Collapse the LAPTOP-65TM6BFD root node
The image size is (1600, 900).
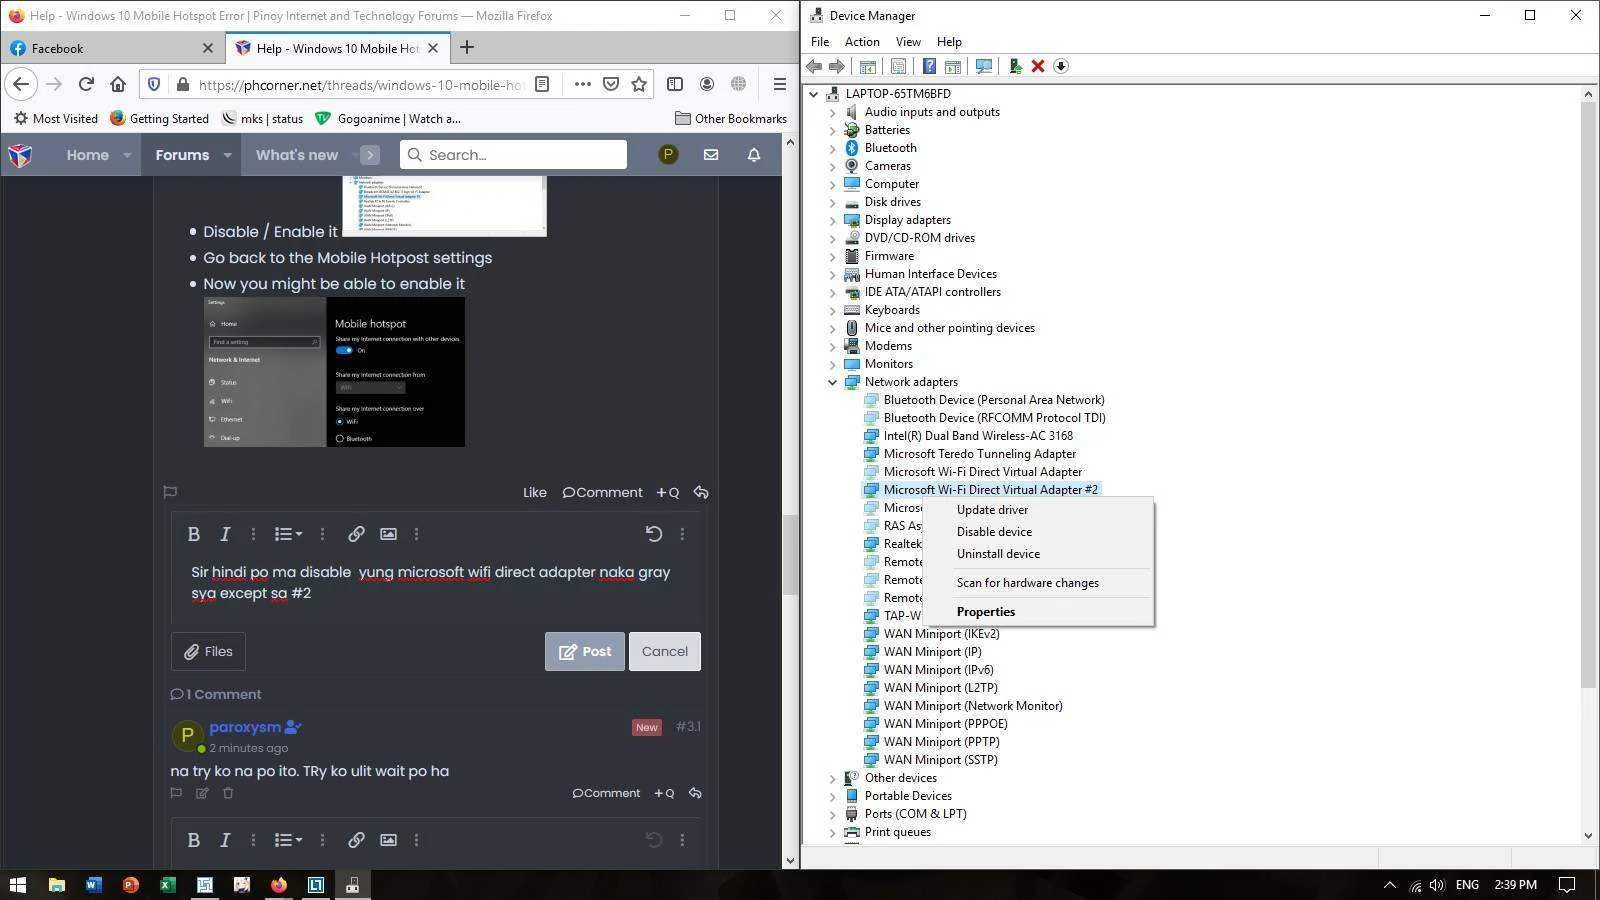(814, 94)
